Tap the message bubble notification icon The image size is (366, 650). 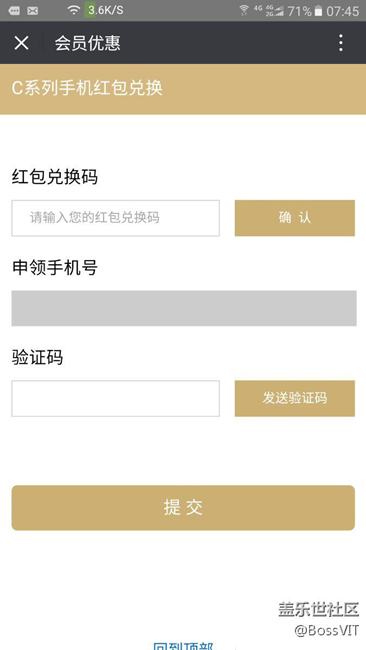tap(14, 11)
